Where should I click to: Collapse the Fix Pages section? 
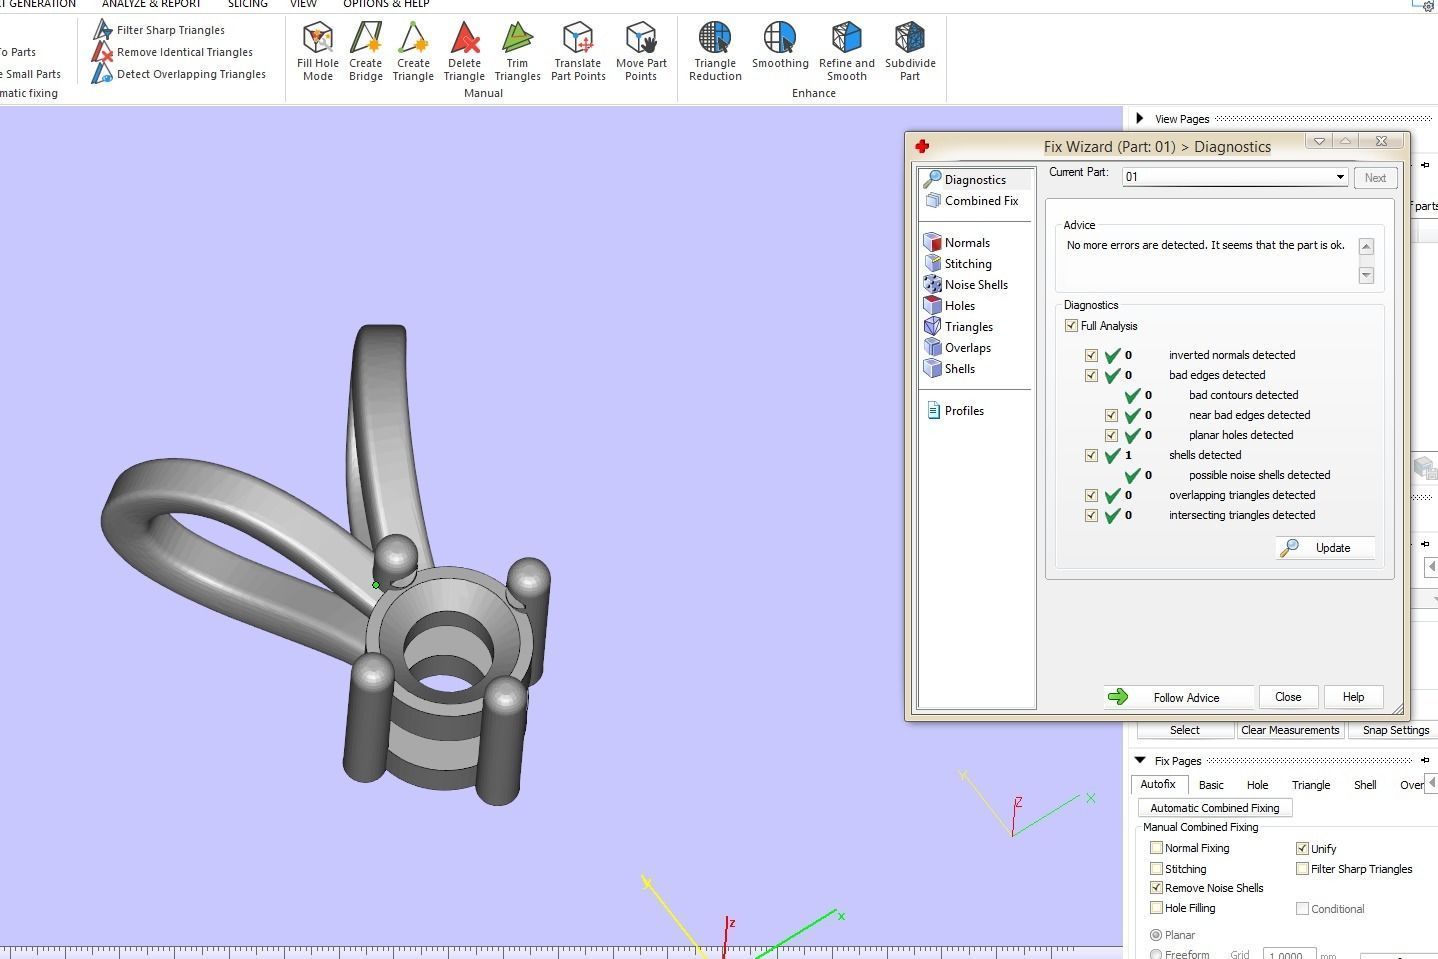coord(1140,761)
